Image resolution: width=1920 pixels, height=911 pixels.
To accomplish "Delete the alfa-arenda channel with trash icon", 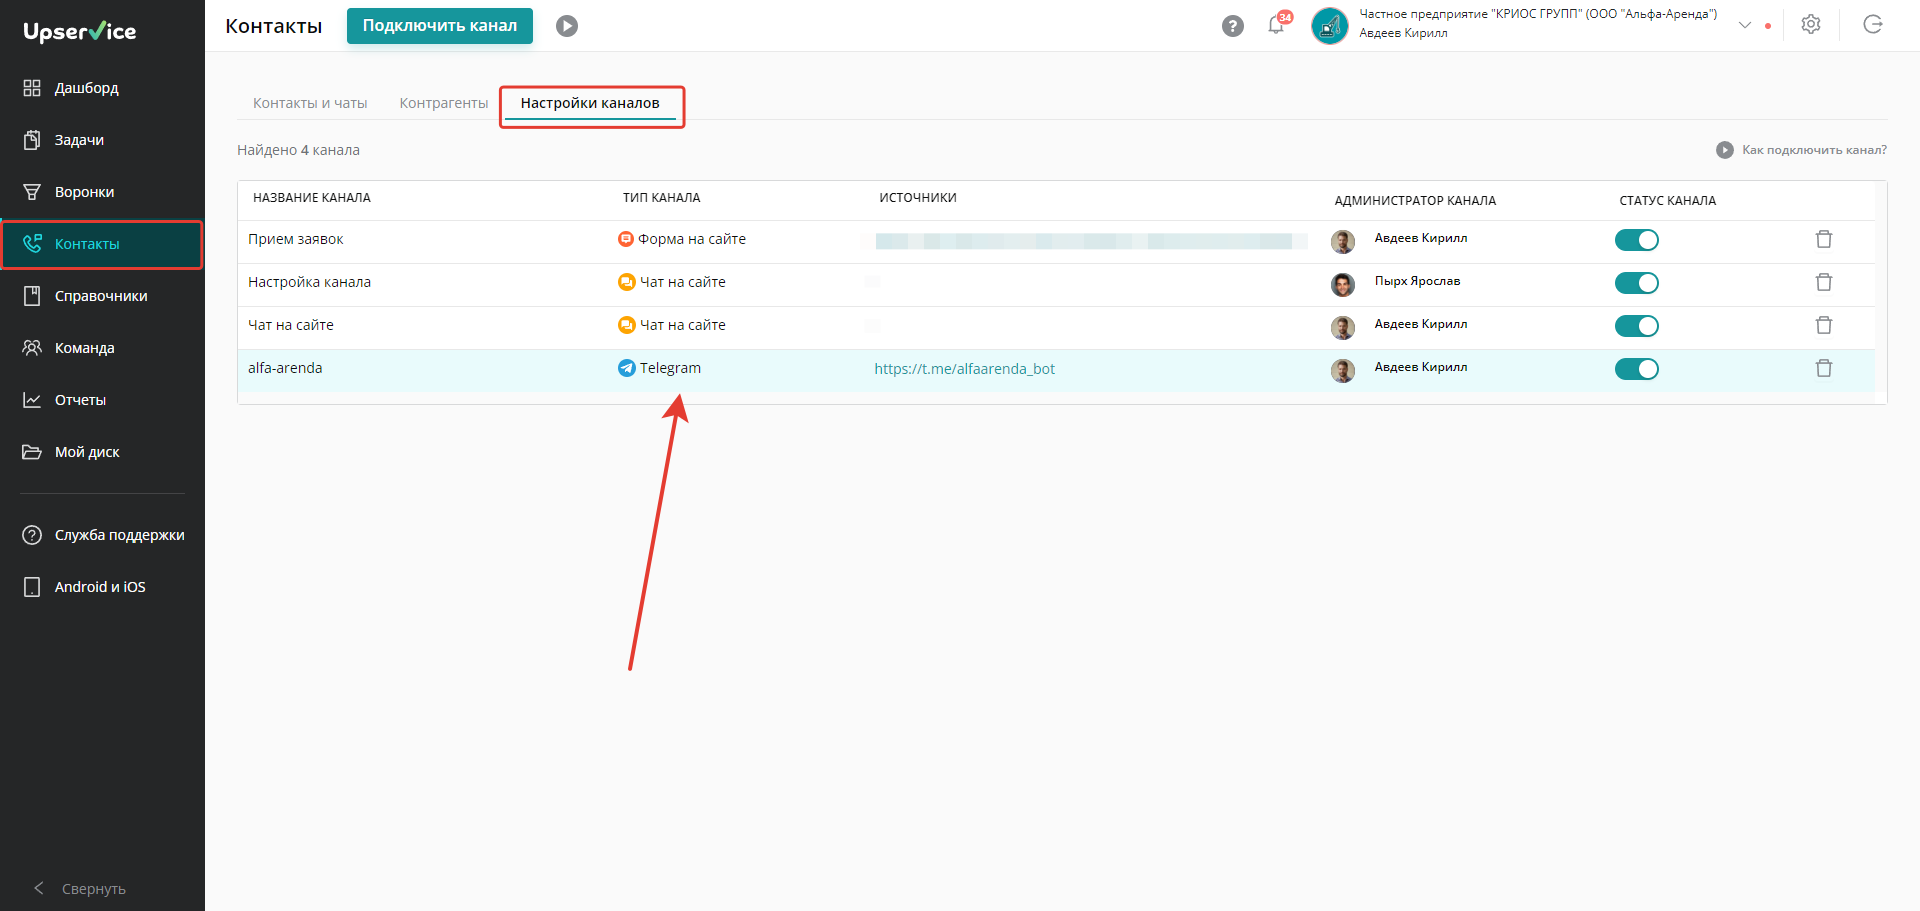I will pos(1824,368).
